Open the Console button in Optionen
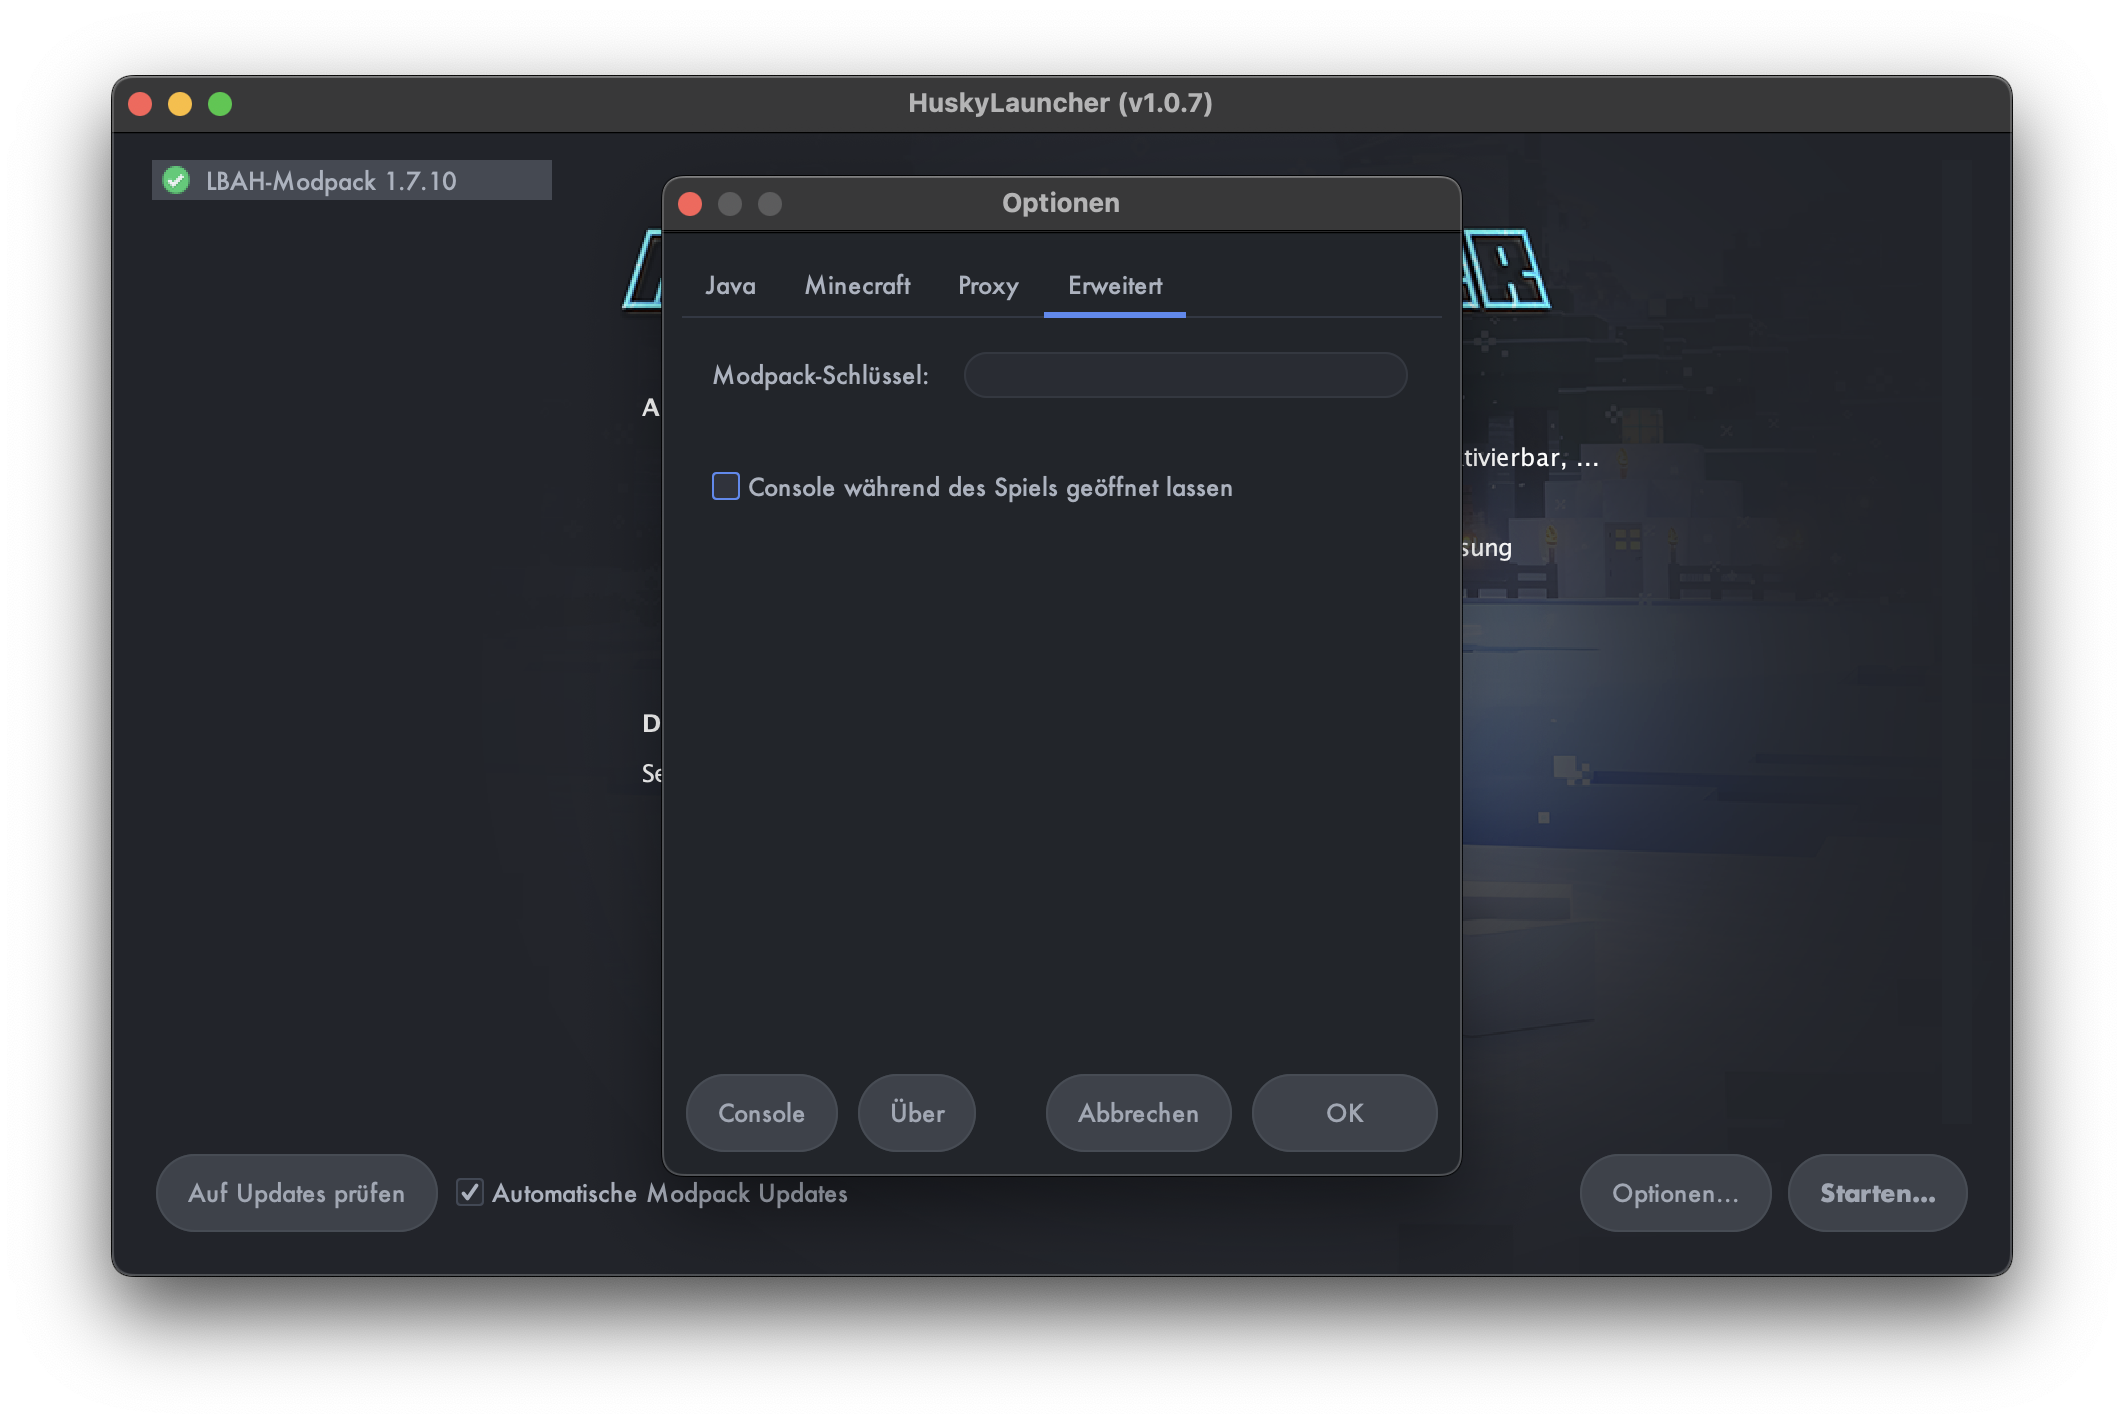 pyautogui.click(x=761, y=1113)
